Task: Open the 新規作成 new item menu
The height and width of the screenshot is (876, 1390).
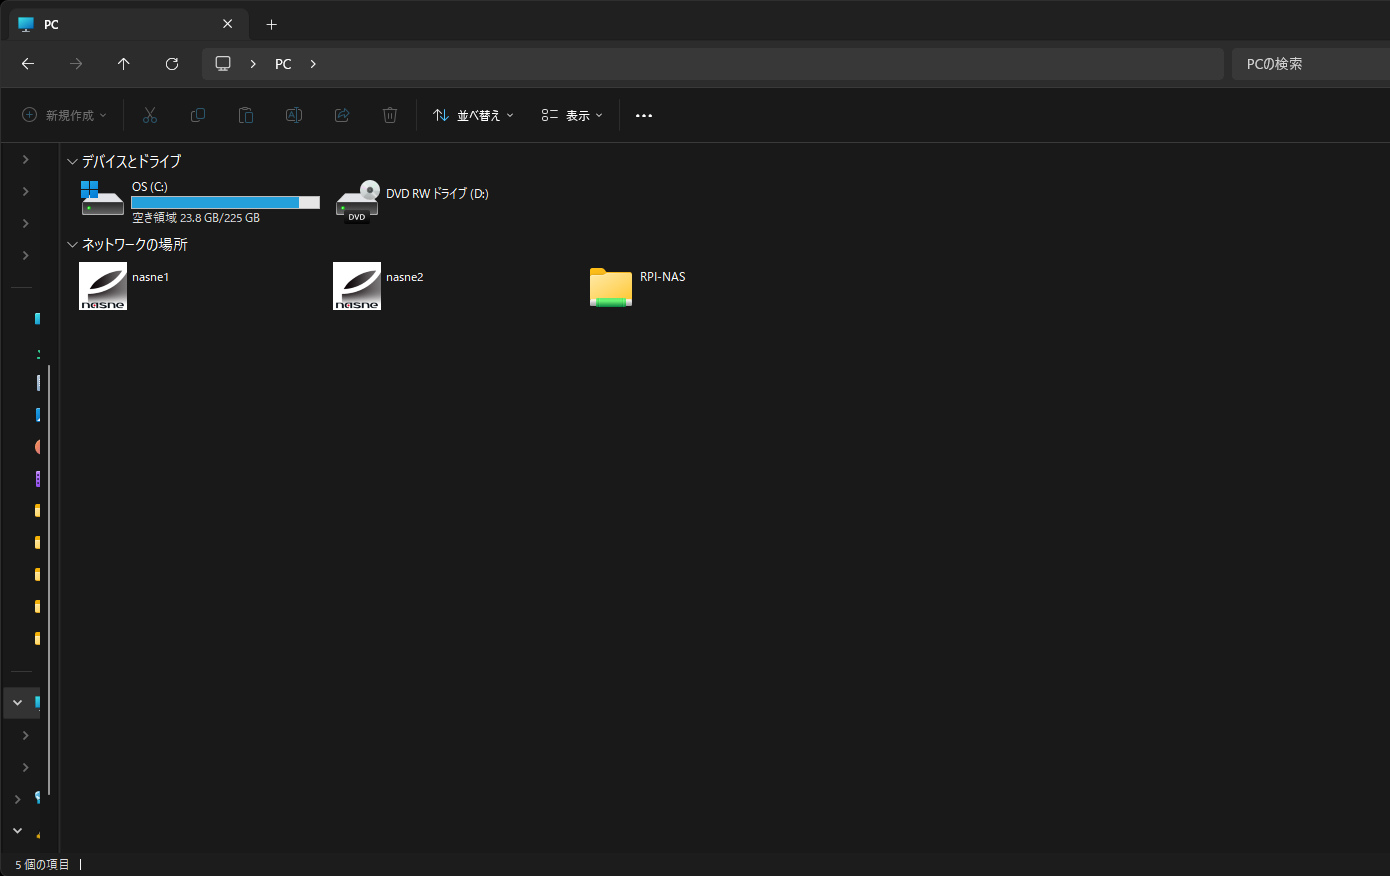Action: pos(64,115)
